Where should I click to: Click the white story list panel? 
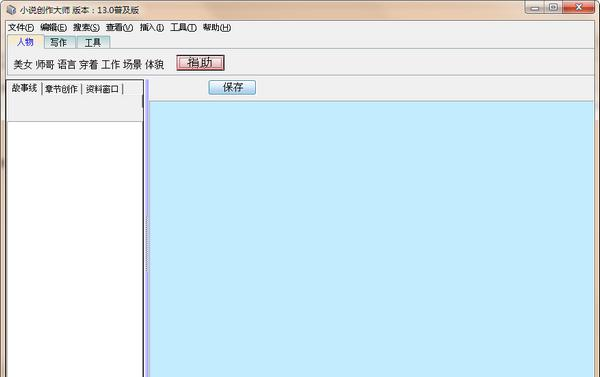click(75, 249)
